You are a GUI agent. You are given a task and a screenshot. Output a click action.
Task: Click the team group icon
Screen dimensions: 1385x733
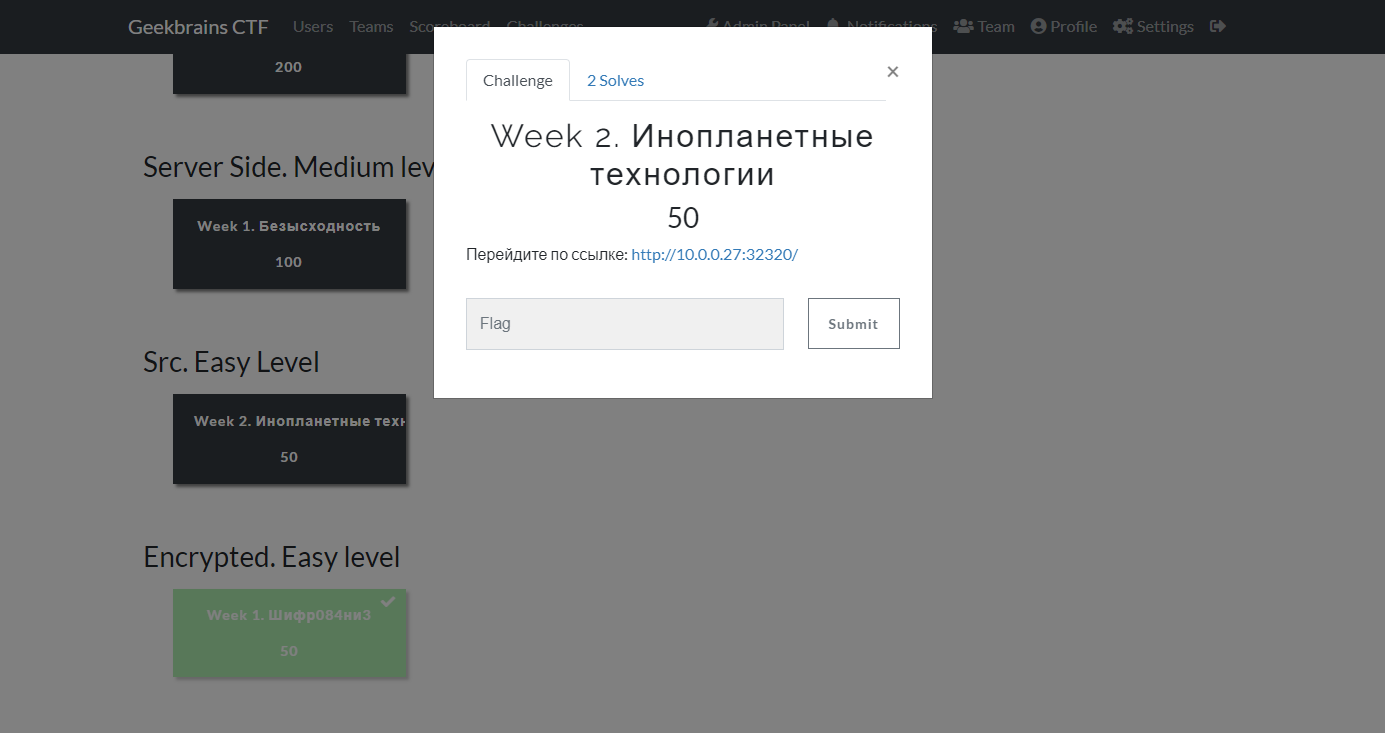point(963,27)
